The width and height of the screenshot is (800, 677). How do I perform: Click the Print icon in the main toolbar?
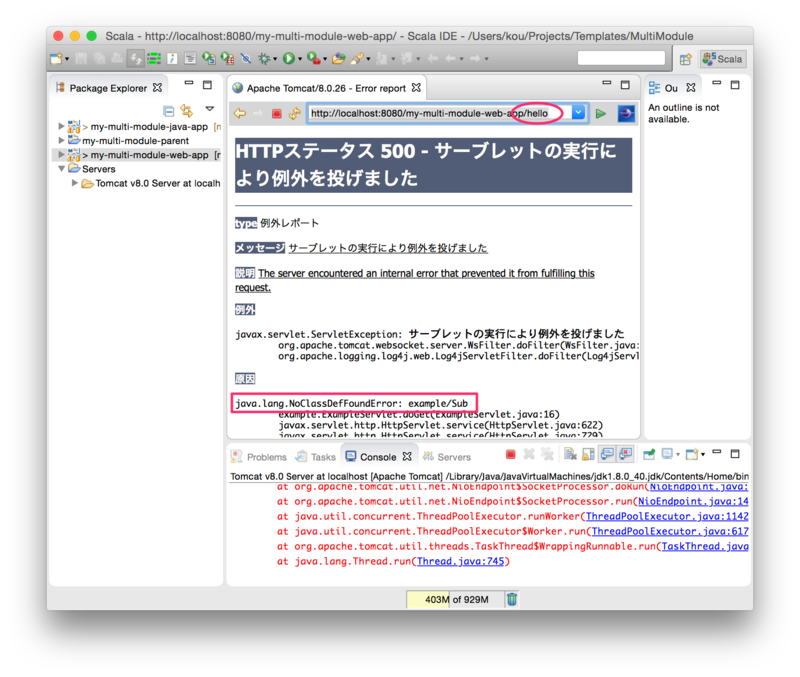coord(116,59)
